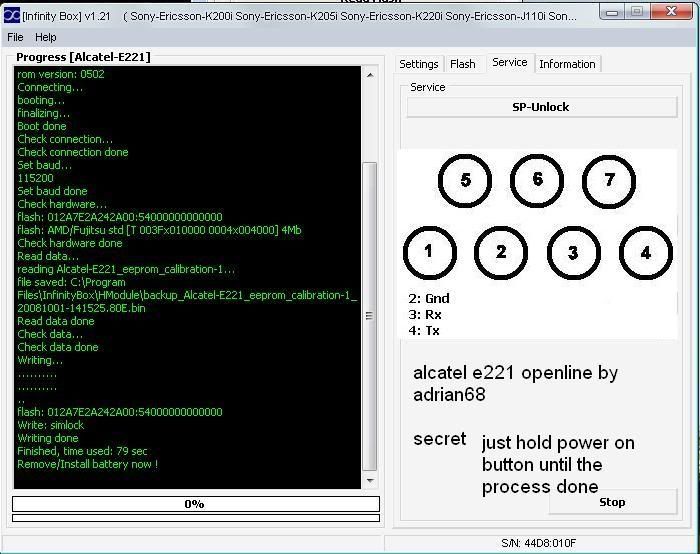This screenshot has height=554, width=700.
Task: Click the log scrollbar up arrow
Action: pos(370,75)
